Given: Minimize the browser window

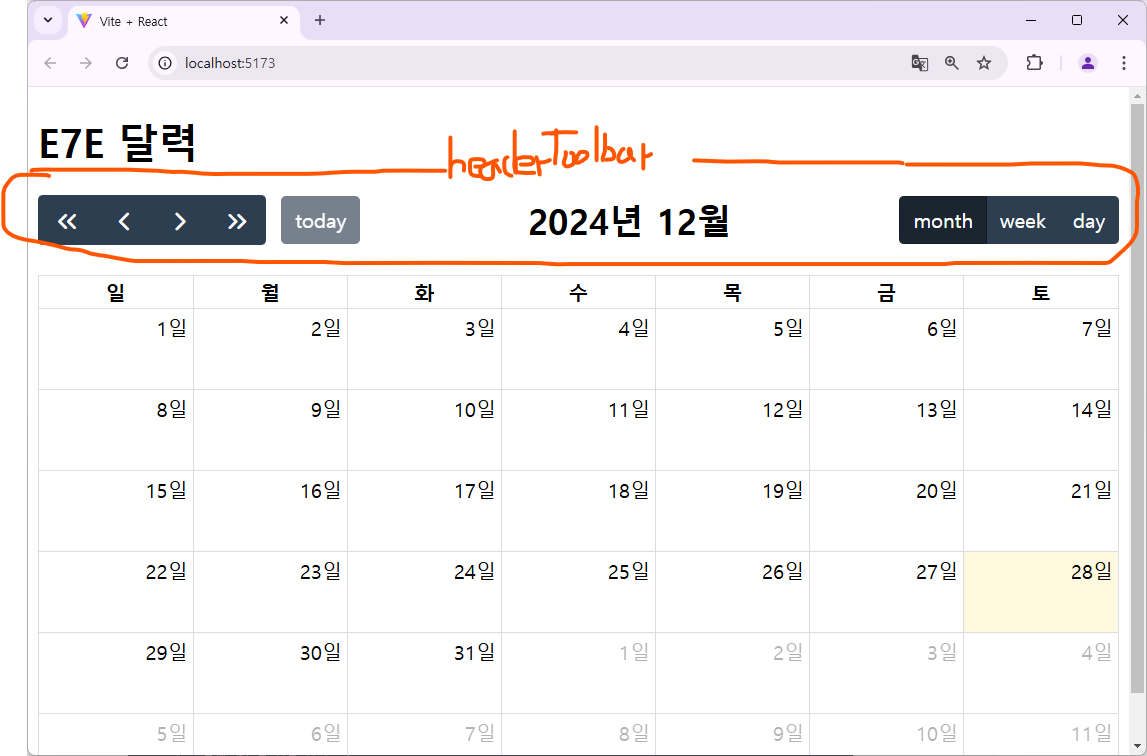Looking at the screenshot, I should [1031, 20].
